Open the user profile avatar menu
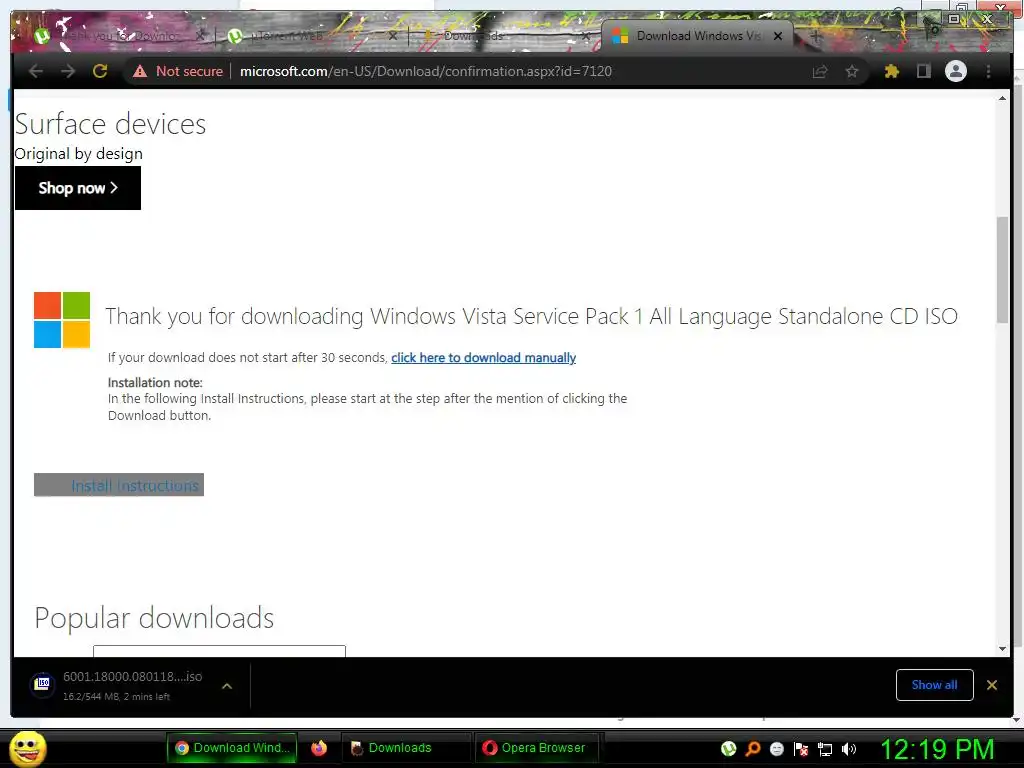1024x768 pixels. pos(956,71)
